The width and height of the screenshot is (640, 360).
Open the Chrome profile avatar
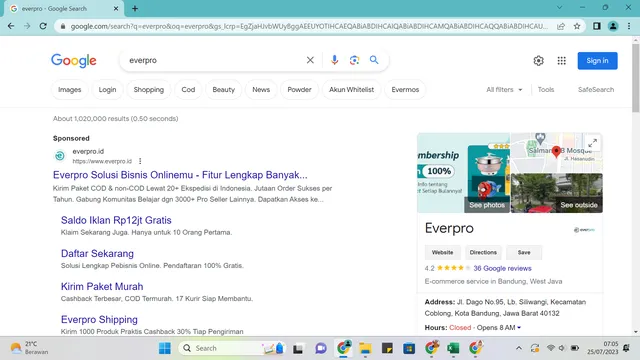pyautogui.click(x=613, y=26)
